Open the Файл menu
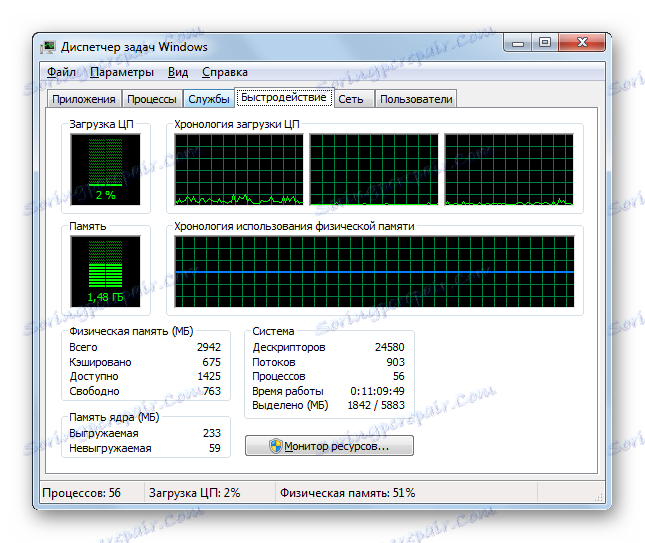Image resolution: width=645 pixels, height=543 pixels. click(x=61, y=72)
